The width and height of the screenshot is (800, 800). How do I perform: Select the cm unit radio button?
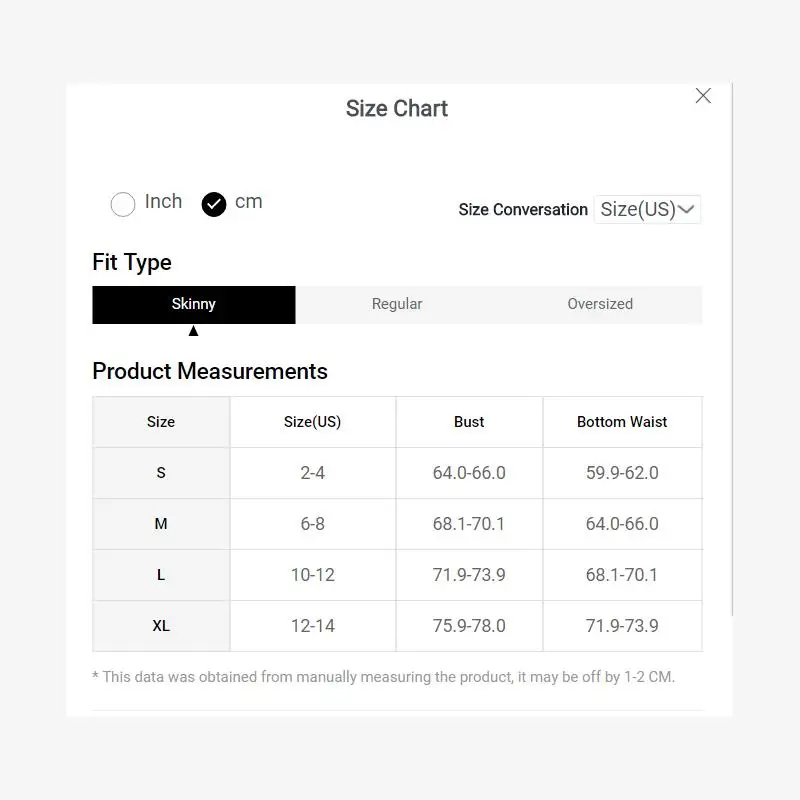click(x=214, y=204)
